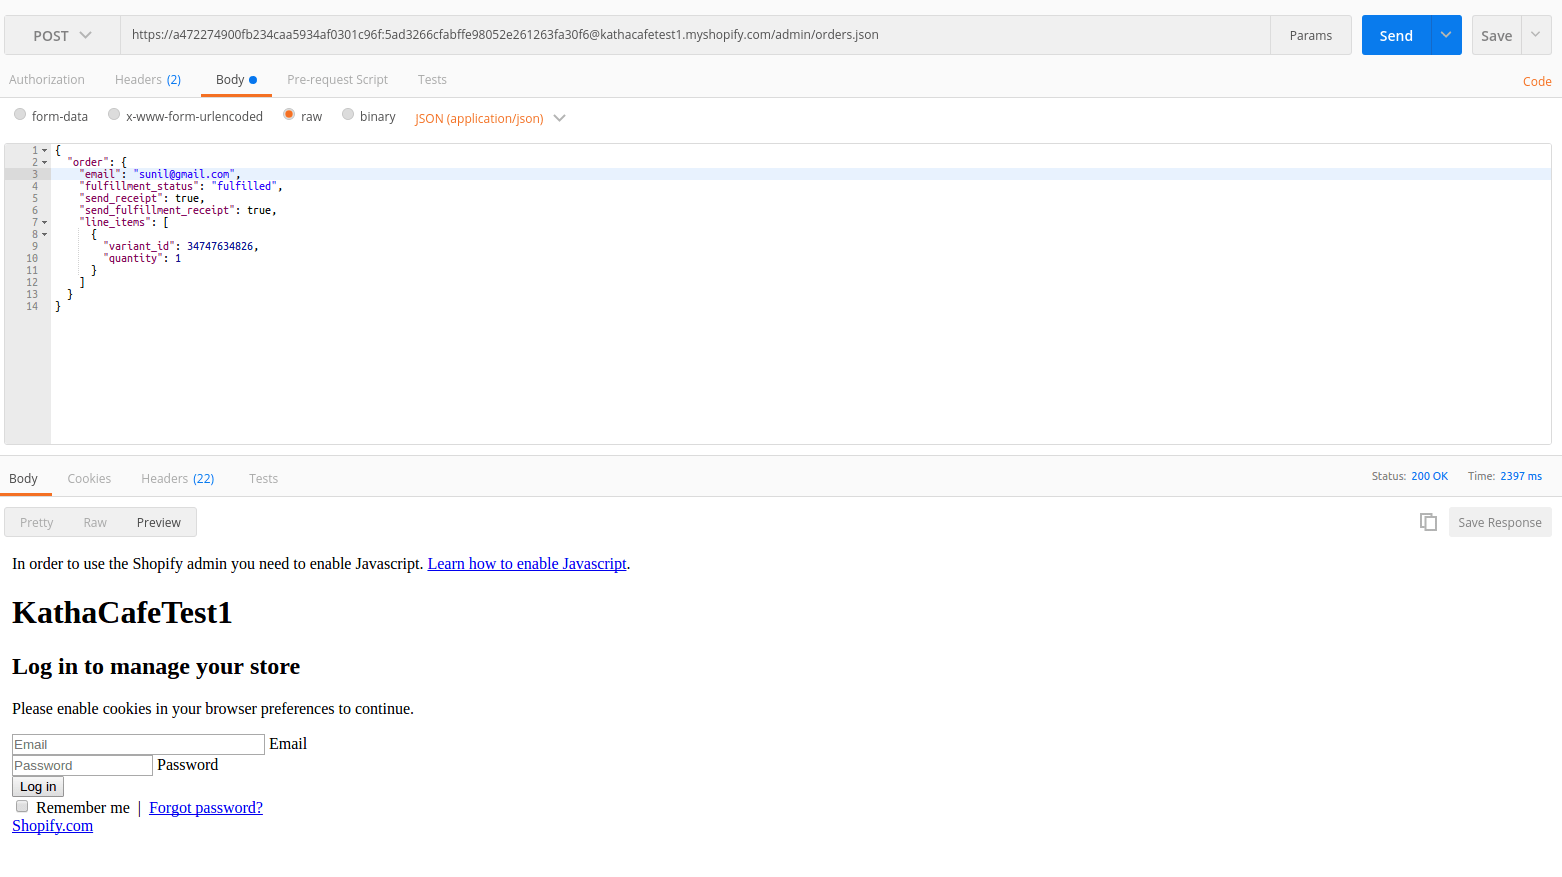Click the "Log in to manage your store" heading
1562x877 pixels.
coord(156,667)
